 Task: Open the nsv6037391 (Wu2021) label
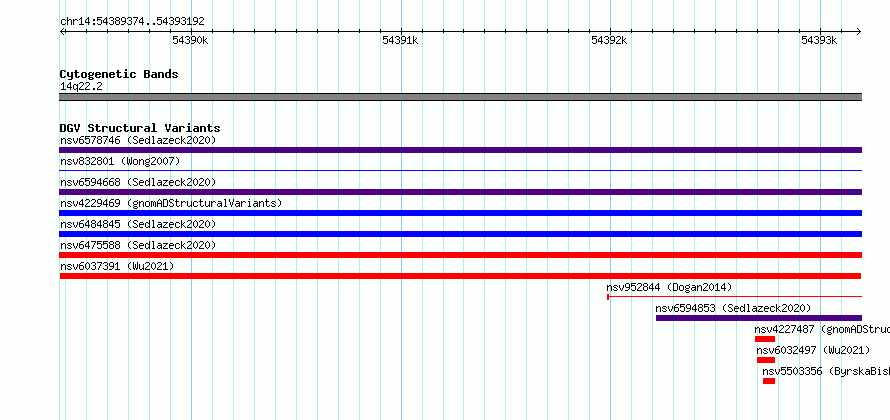click(117, 266)
